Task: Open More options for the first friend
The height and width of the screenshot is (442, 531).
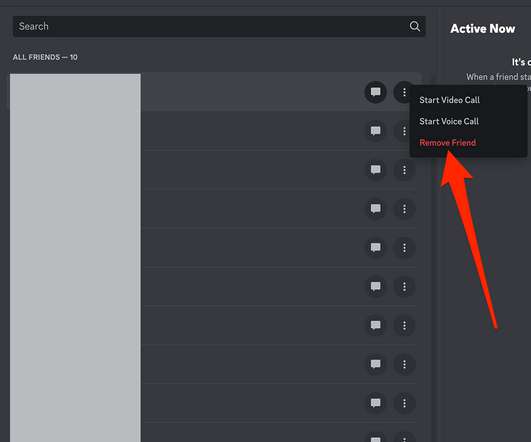Action: click(x=404, y=92)
